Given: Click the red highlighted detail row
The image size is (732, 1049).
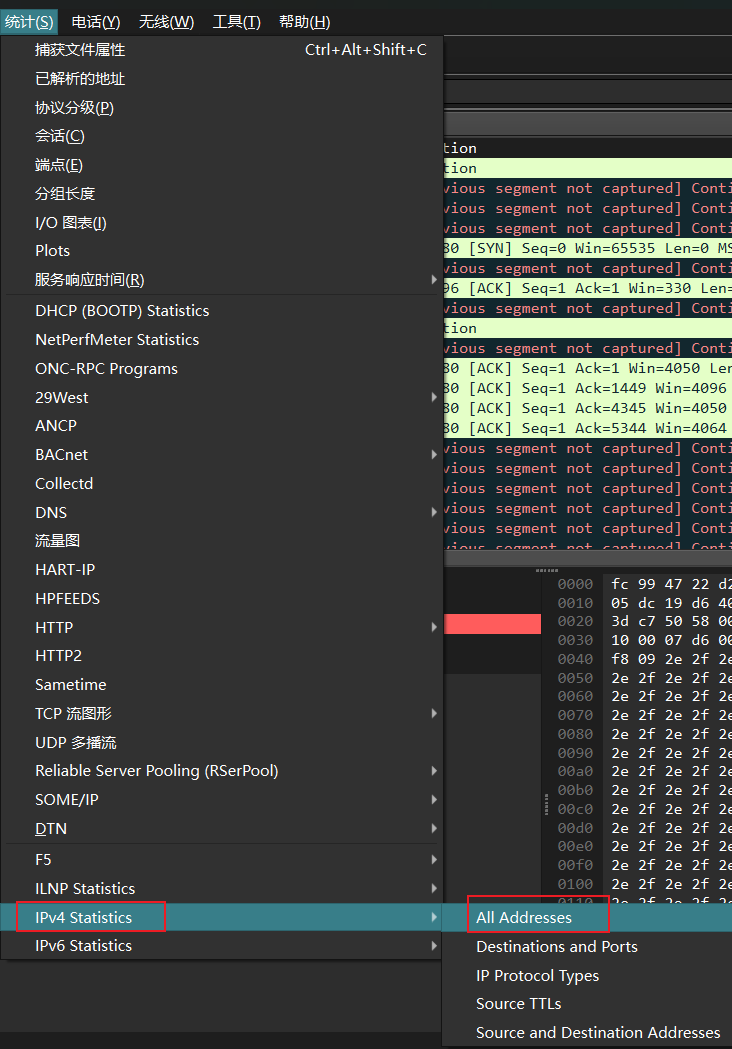Looking at the screenshot, I should coord(492,624).
